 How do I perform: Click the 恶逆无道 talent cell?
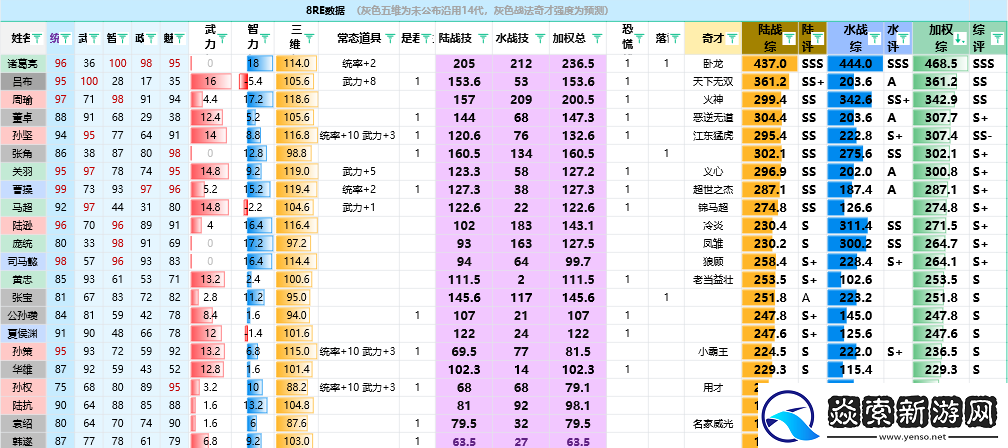[713, 118]
